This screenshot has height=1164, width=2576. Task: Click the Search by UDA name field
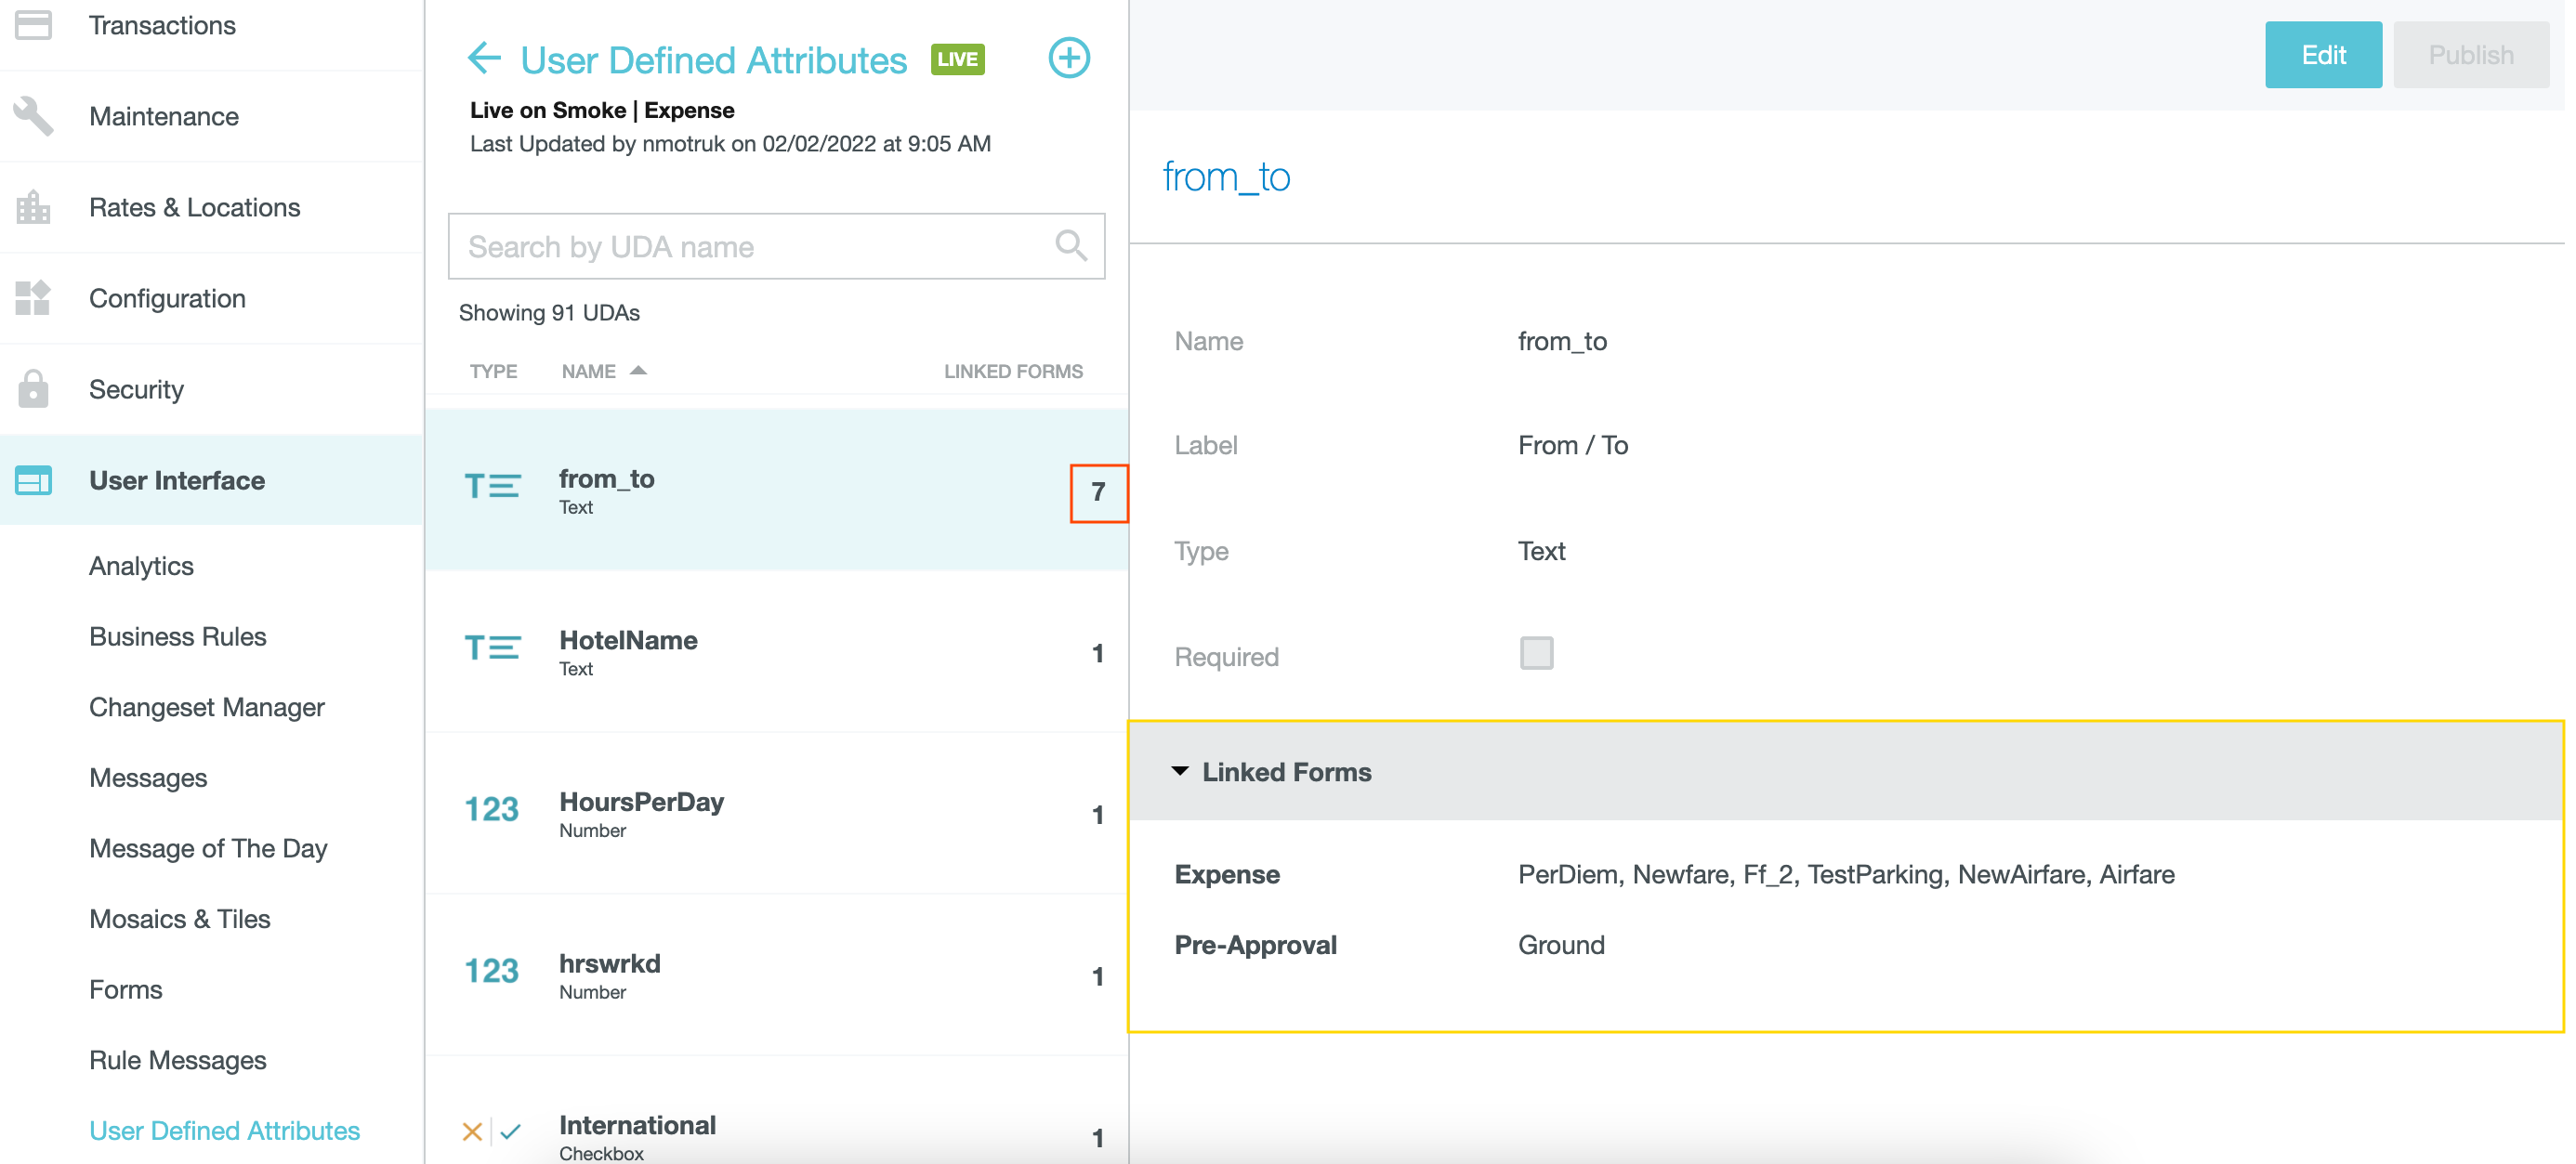tap(750, 246)
